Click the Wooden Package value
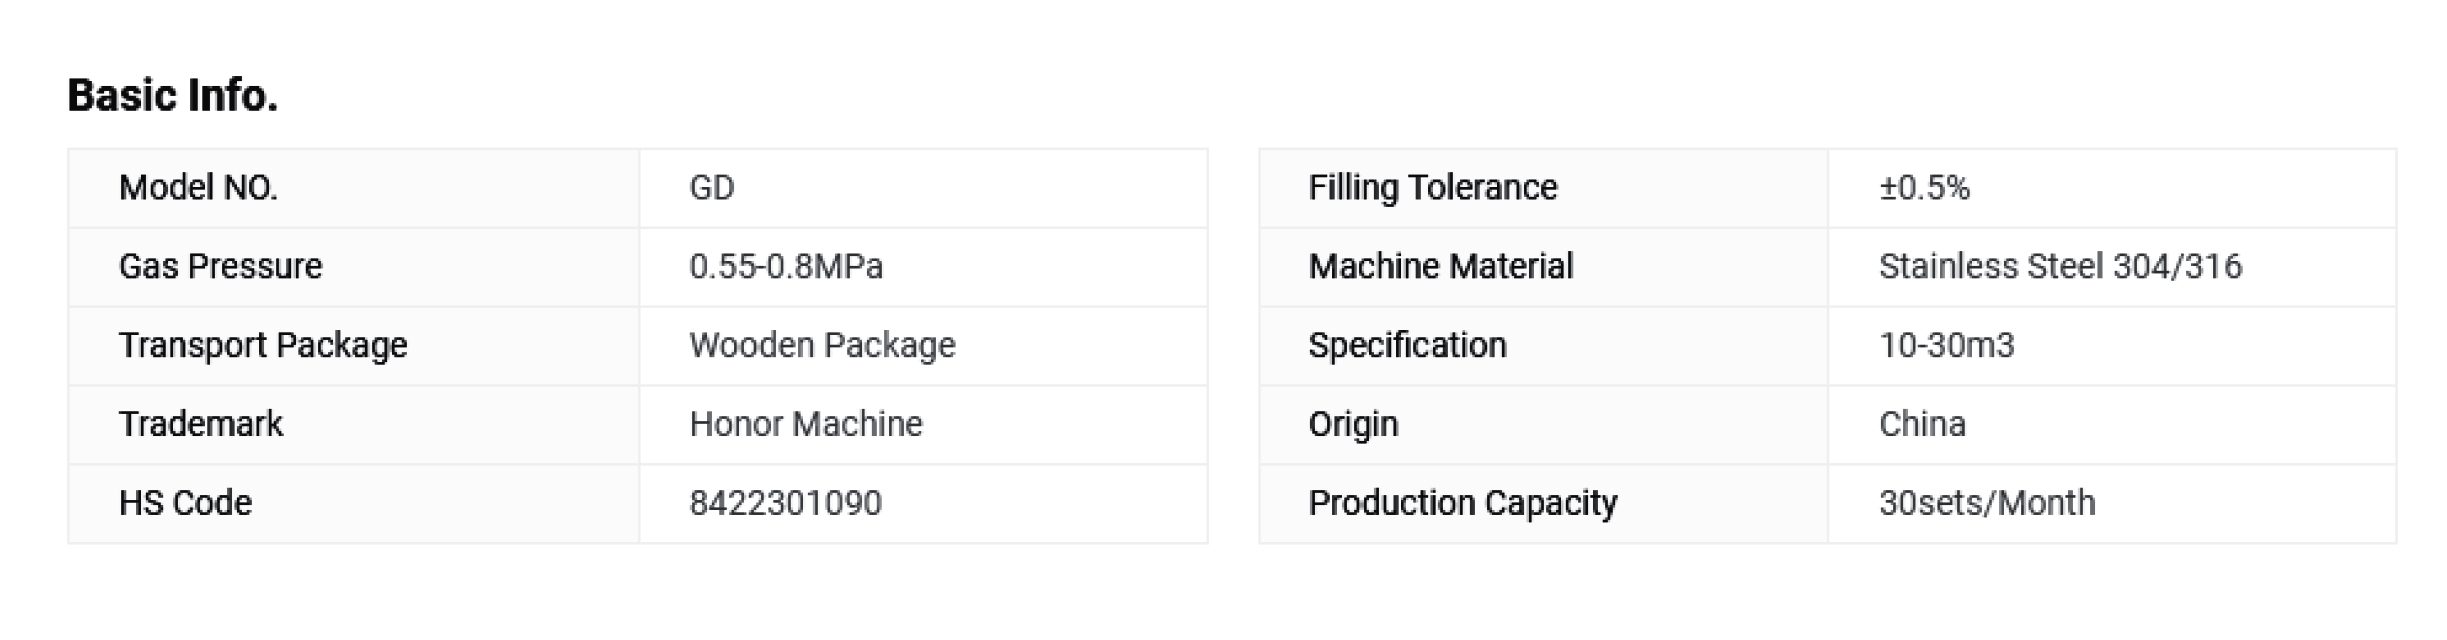This screenshot has height=640, width=2447. (x=822, y=346)
